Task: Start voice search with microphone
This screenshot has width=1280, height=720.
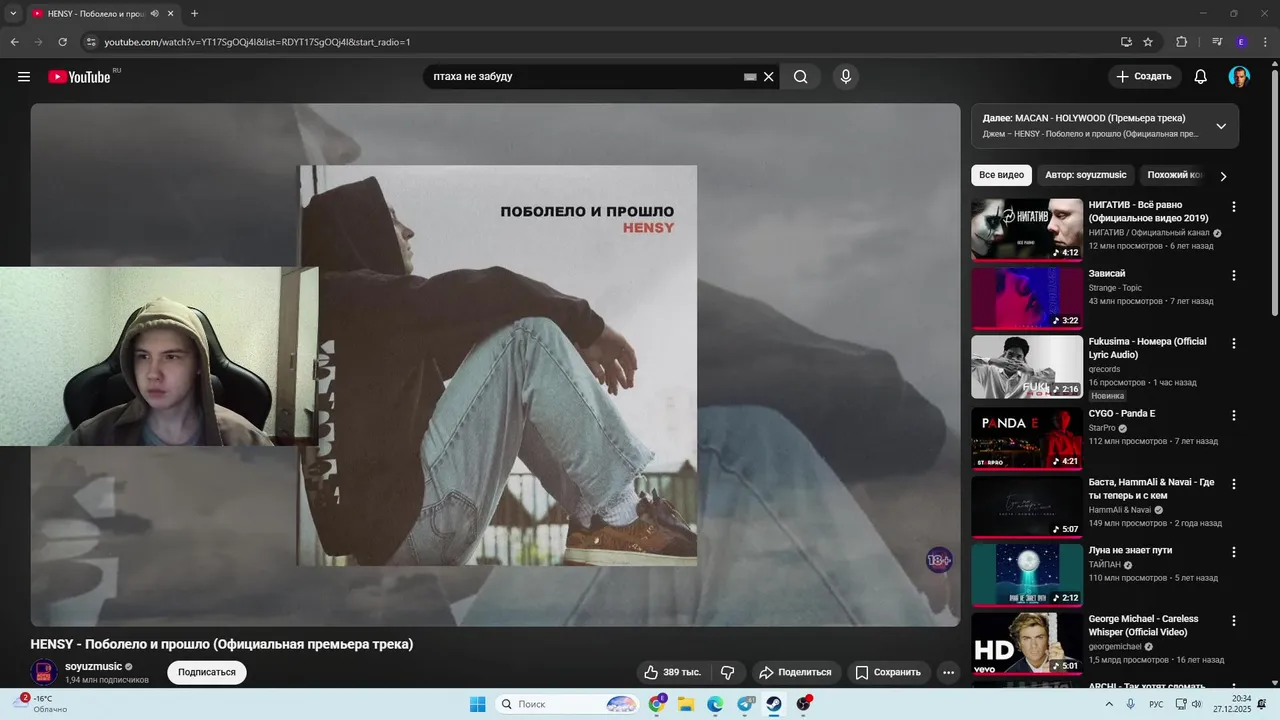Action: [x=846, y=77]
